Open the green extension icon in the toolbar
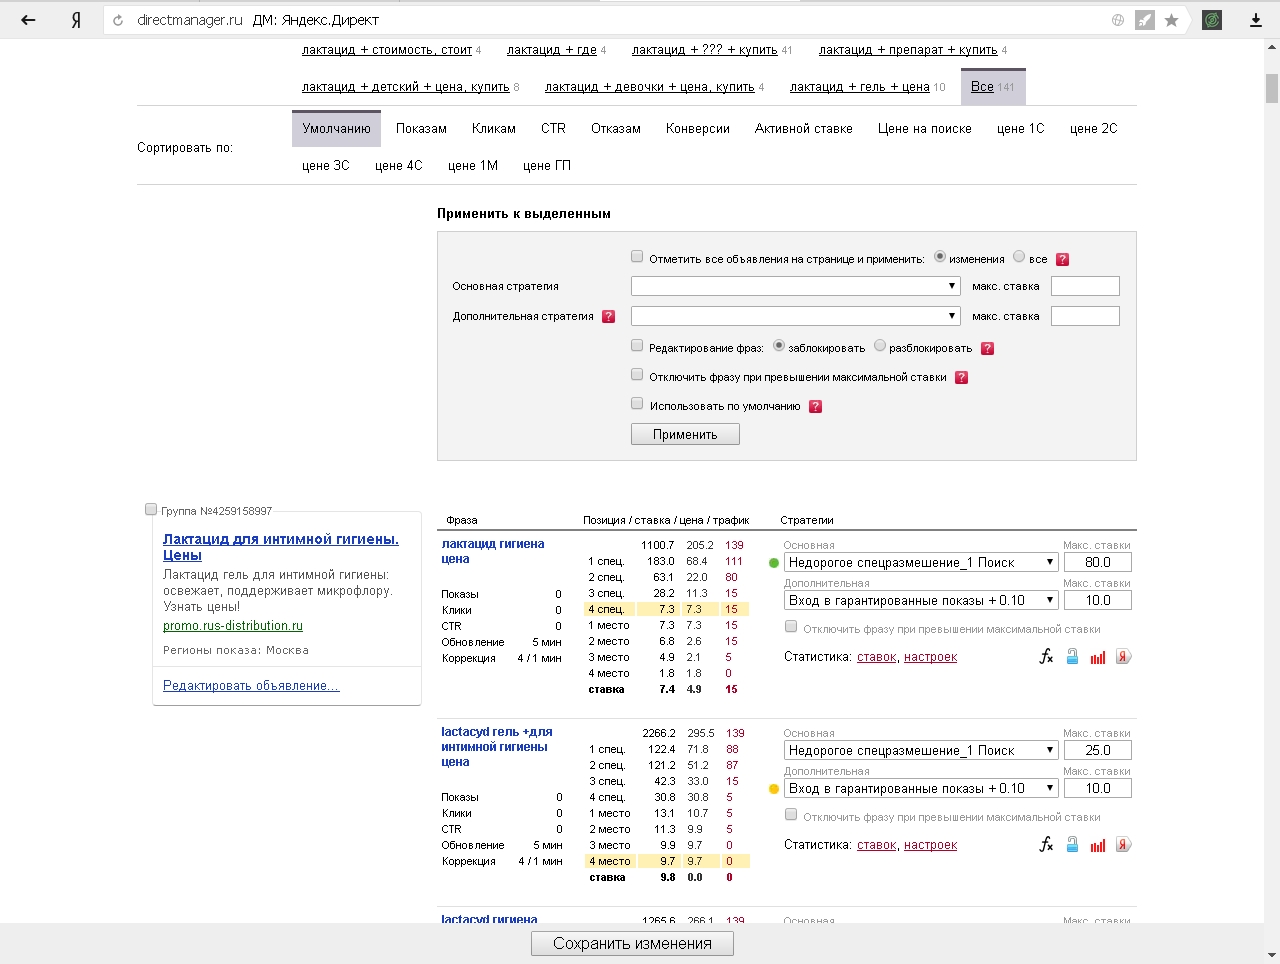The width and height of the screenshot is (1280, 964). [1212, 20]
